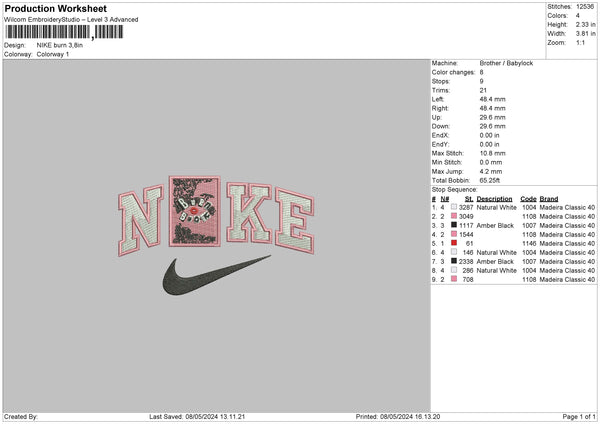Select the design name 'NIKE burn 3,8in'

pyautogui.click(x=60, y=45)
